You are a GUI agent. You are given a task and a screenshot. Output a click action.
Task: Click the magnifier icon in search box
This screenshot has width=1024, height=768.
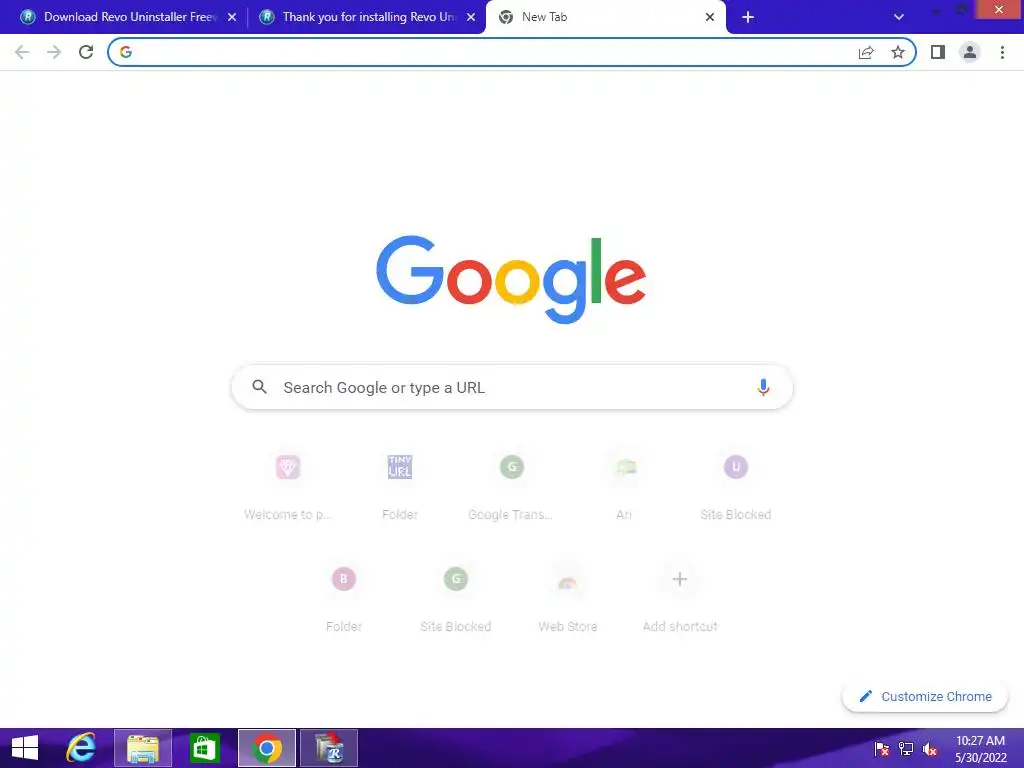coord(259,387)
